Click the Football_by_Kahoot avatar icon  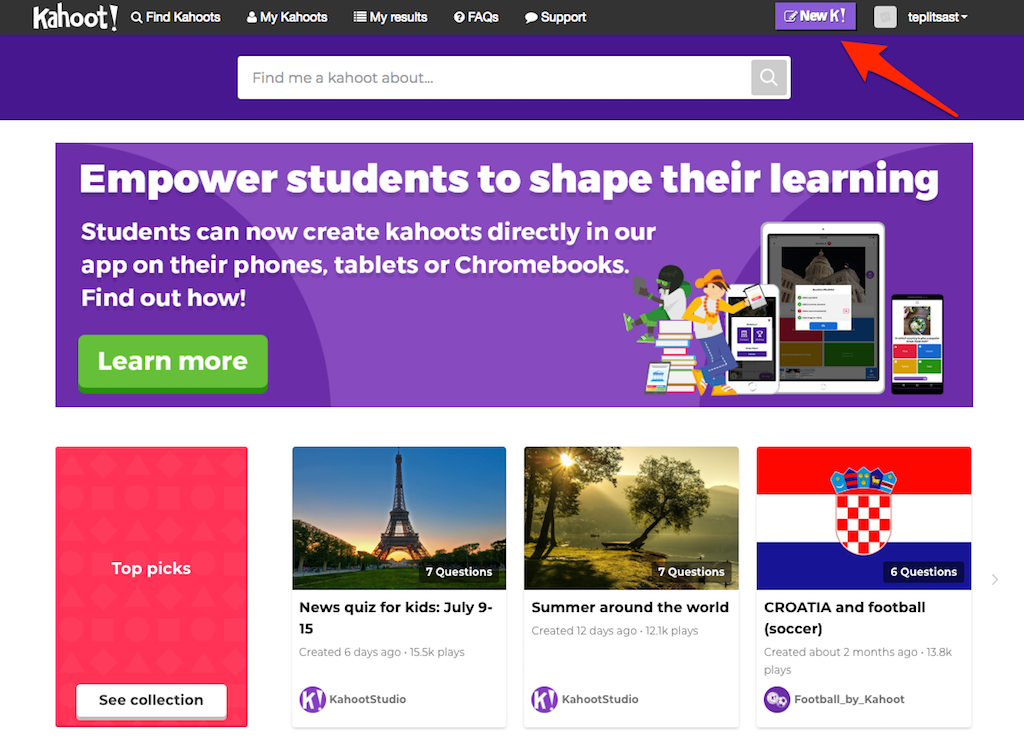click(776, 699)
